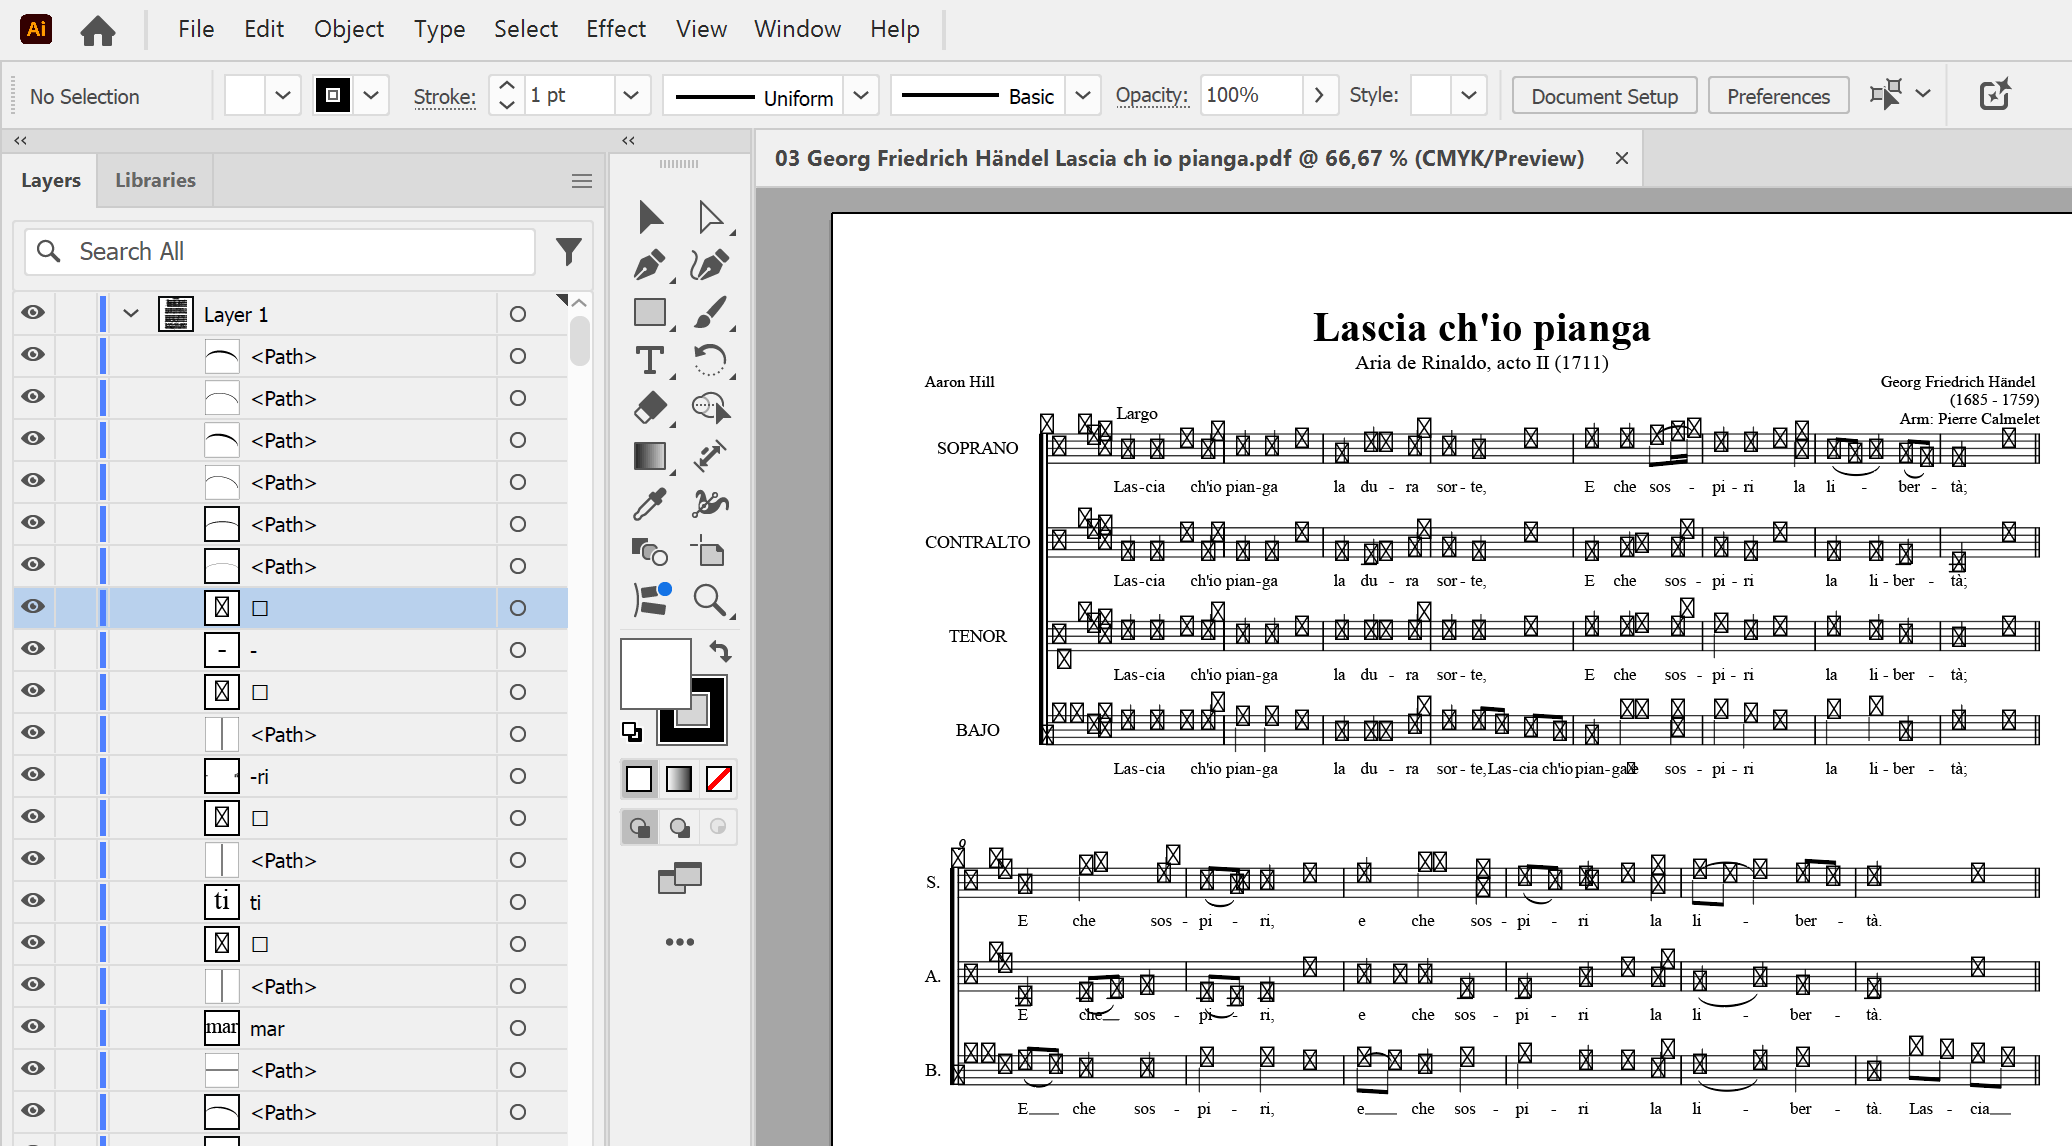Select the Free Transform tool
Screen dimensions: 2072x1146
click(x=710, y=456)
